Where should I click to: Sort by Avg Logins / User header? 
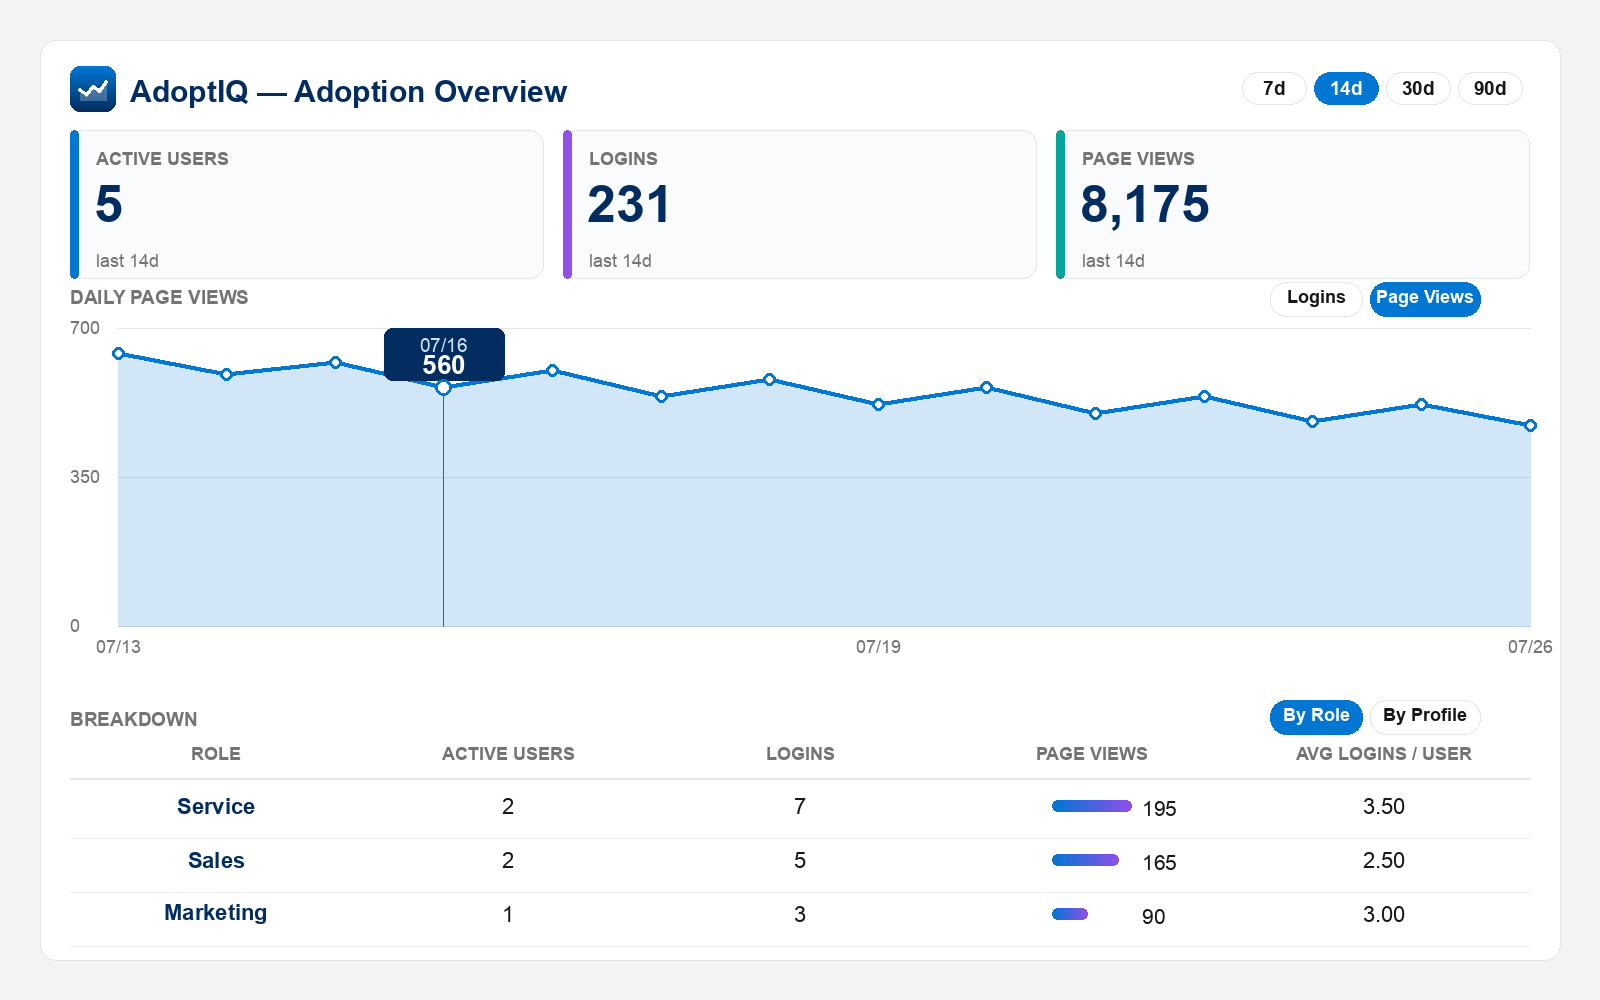click(1384, 754)
